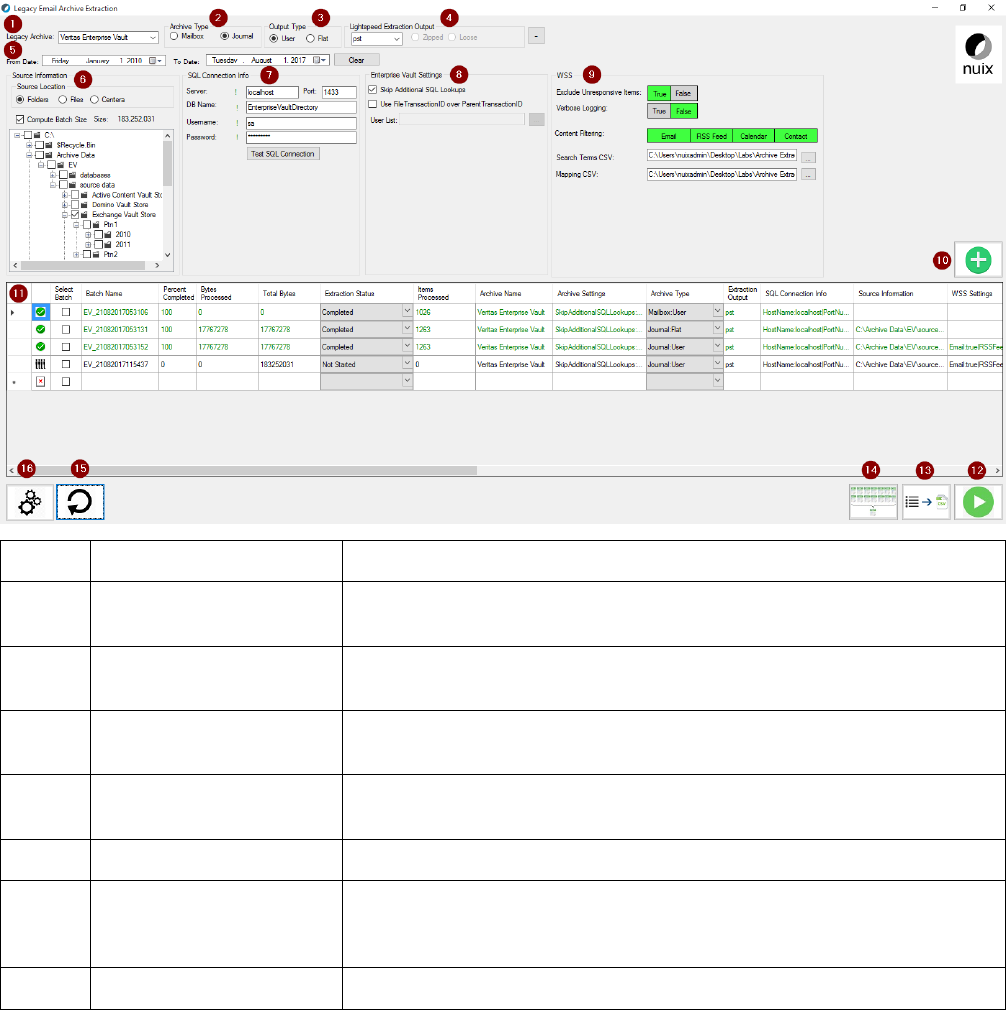Open the From Date calendar picker icon
Screen dimensions: 1006x1010
coord(155,61)
